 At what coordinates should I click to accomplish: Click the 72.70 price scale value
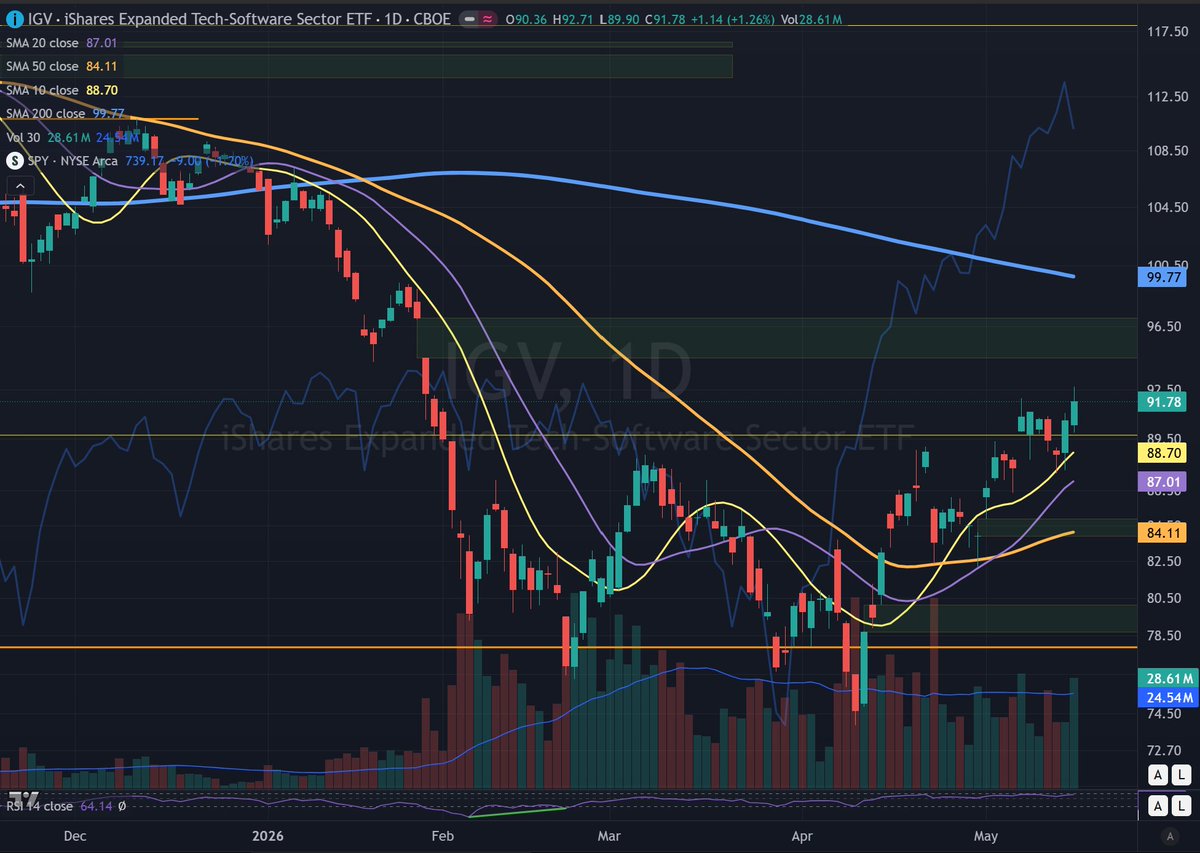1166,750
